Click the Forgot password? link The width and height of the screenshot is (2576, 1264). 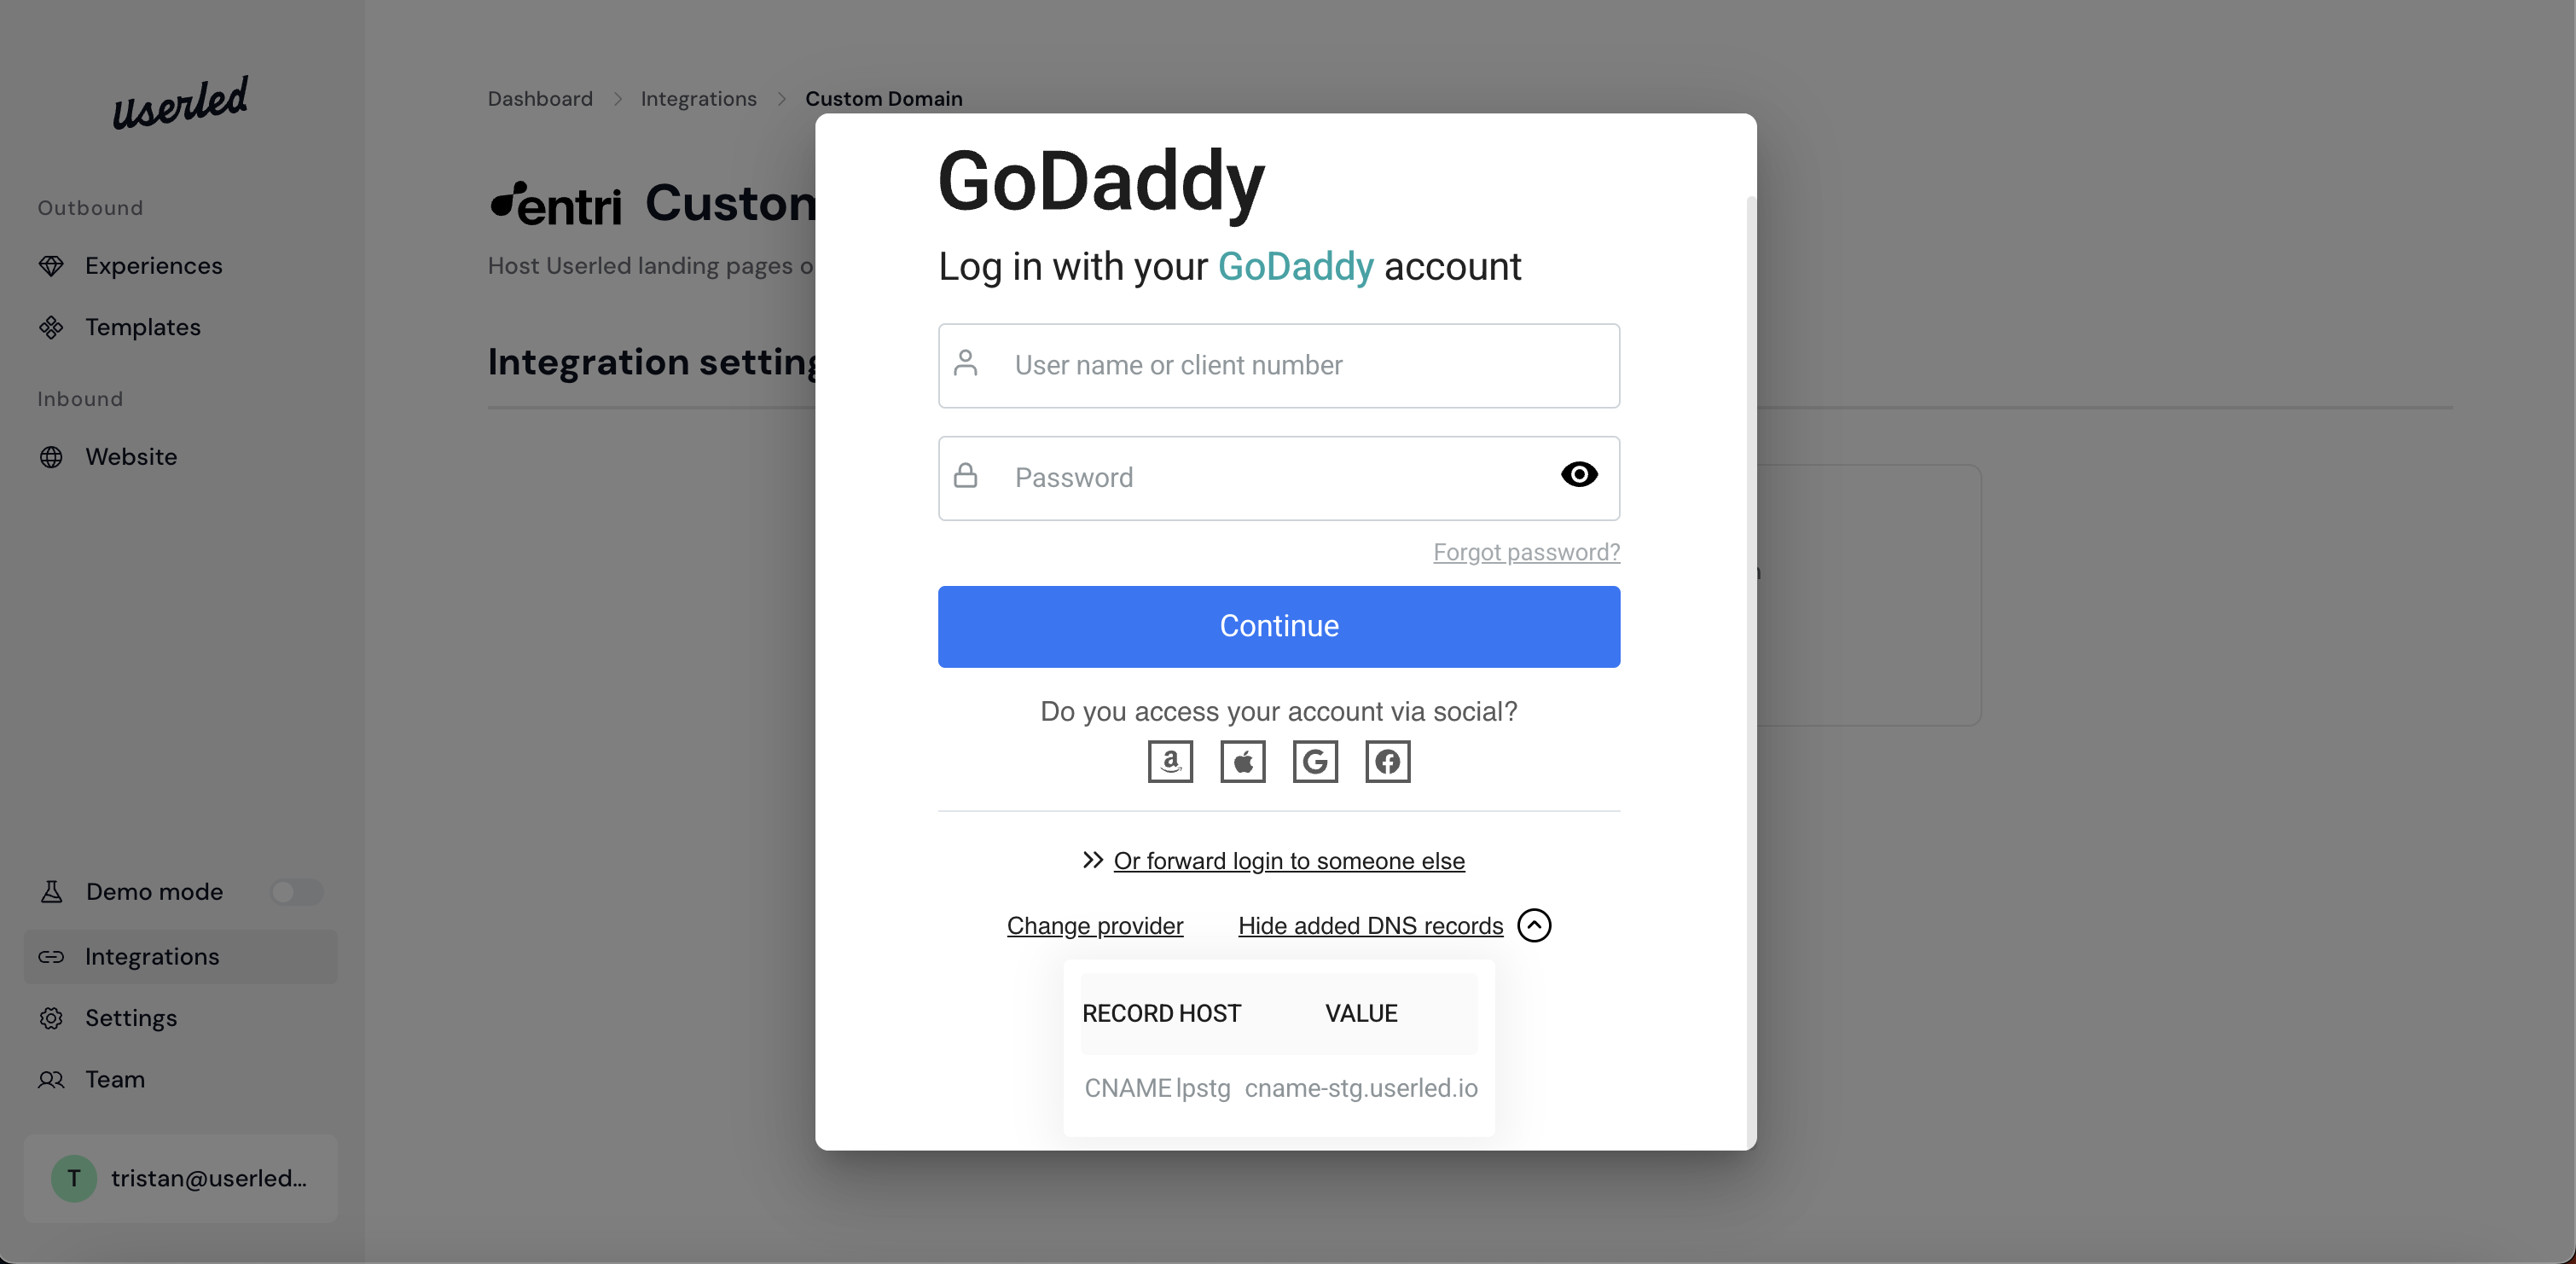(1526, 552)
